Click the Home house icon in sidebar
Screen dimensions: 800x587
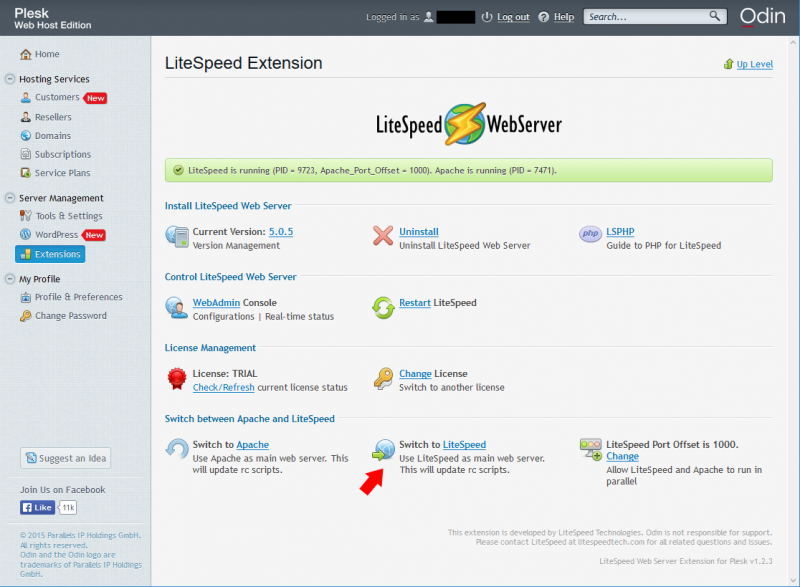[x=26, y=54]
